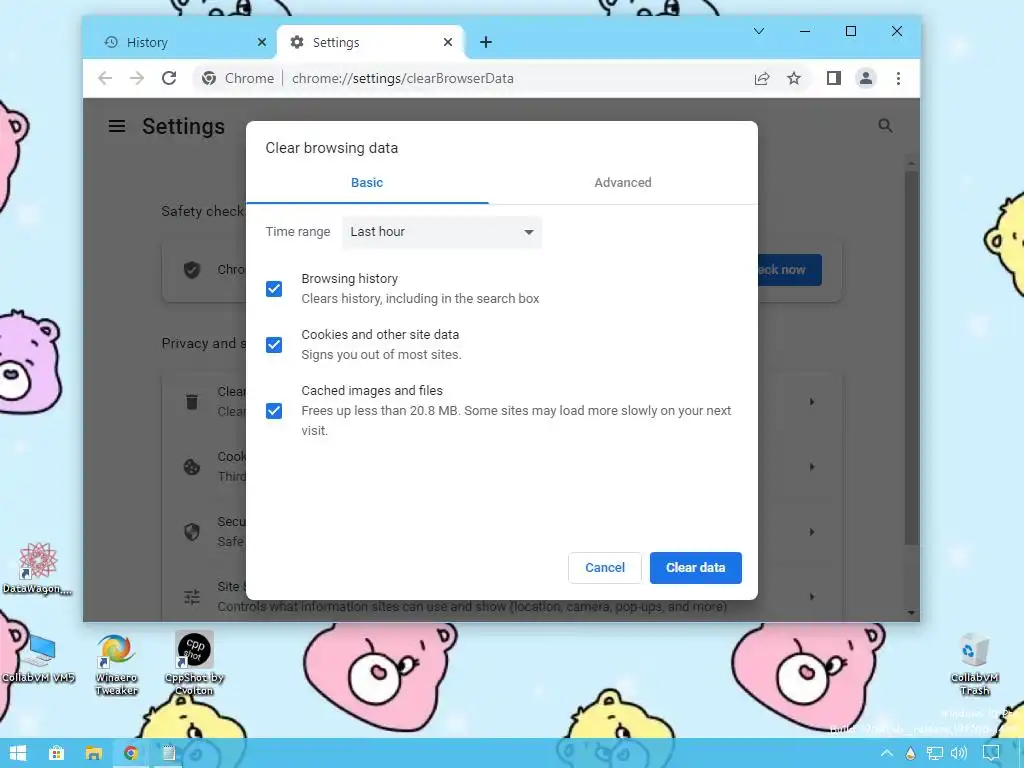1024x768 pixels.
Task: Open the Notepad taskbar icon
Action: pyautogui.click(x=168, y=753)
